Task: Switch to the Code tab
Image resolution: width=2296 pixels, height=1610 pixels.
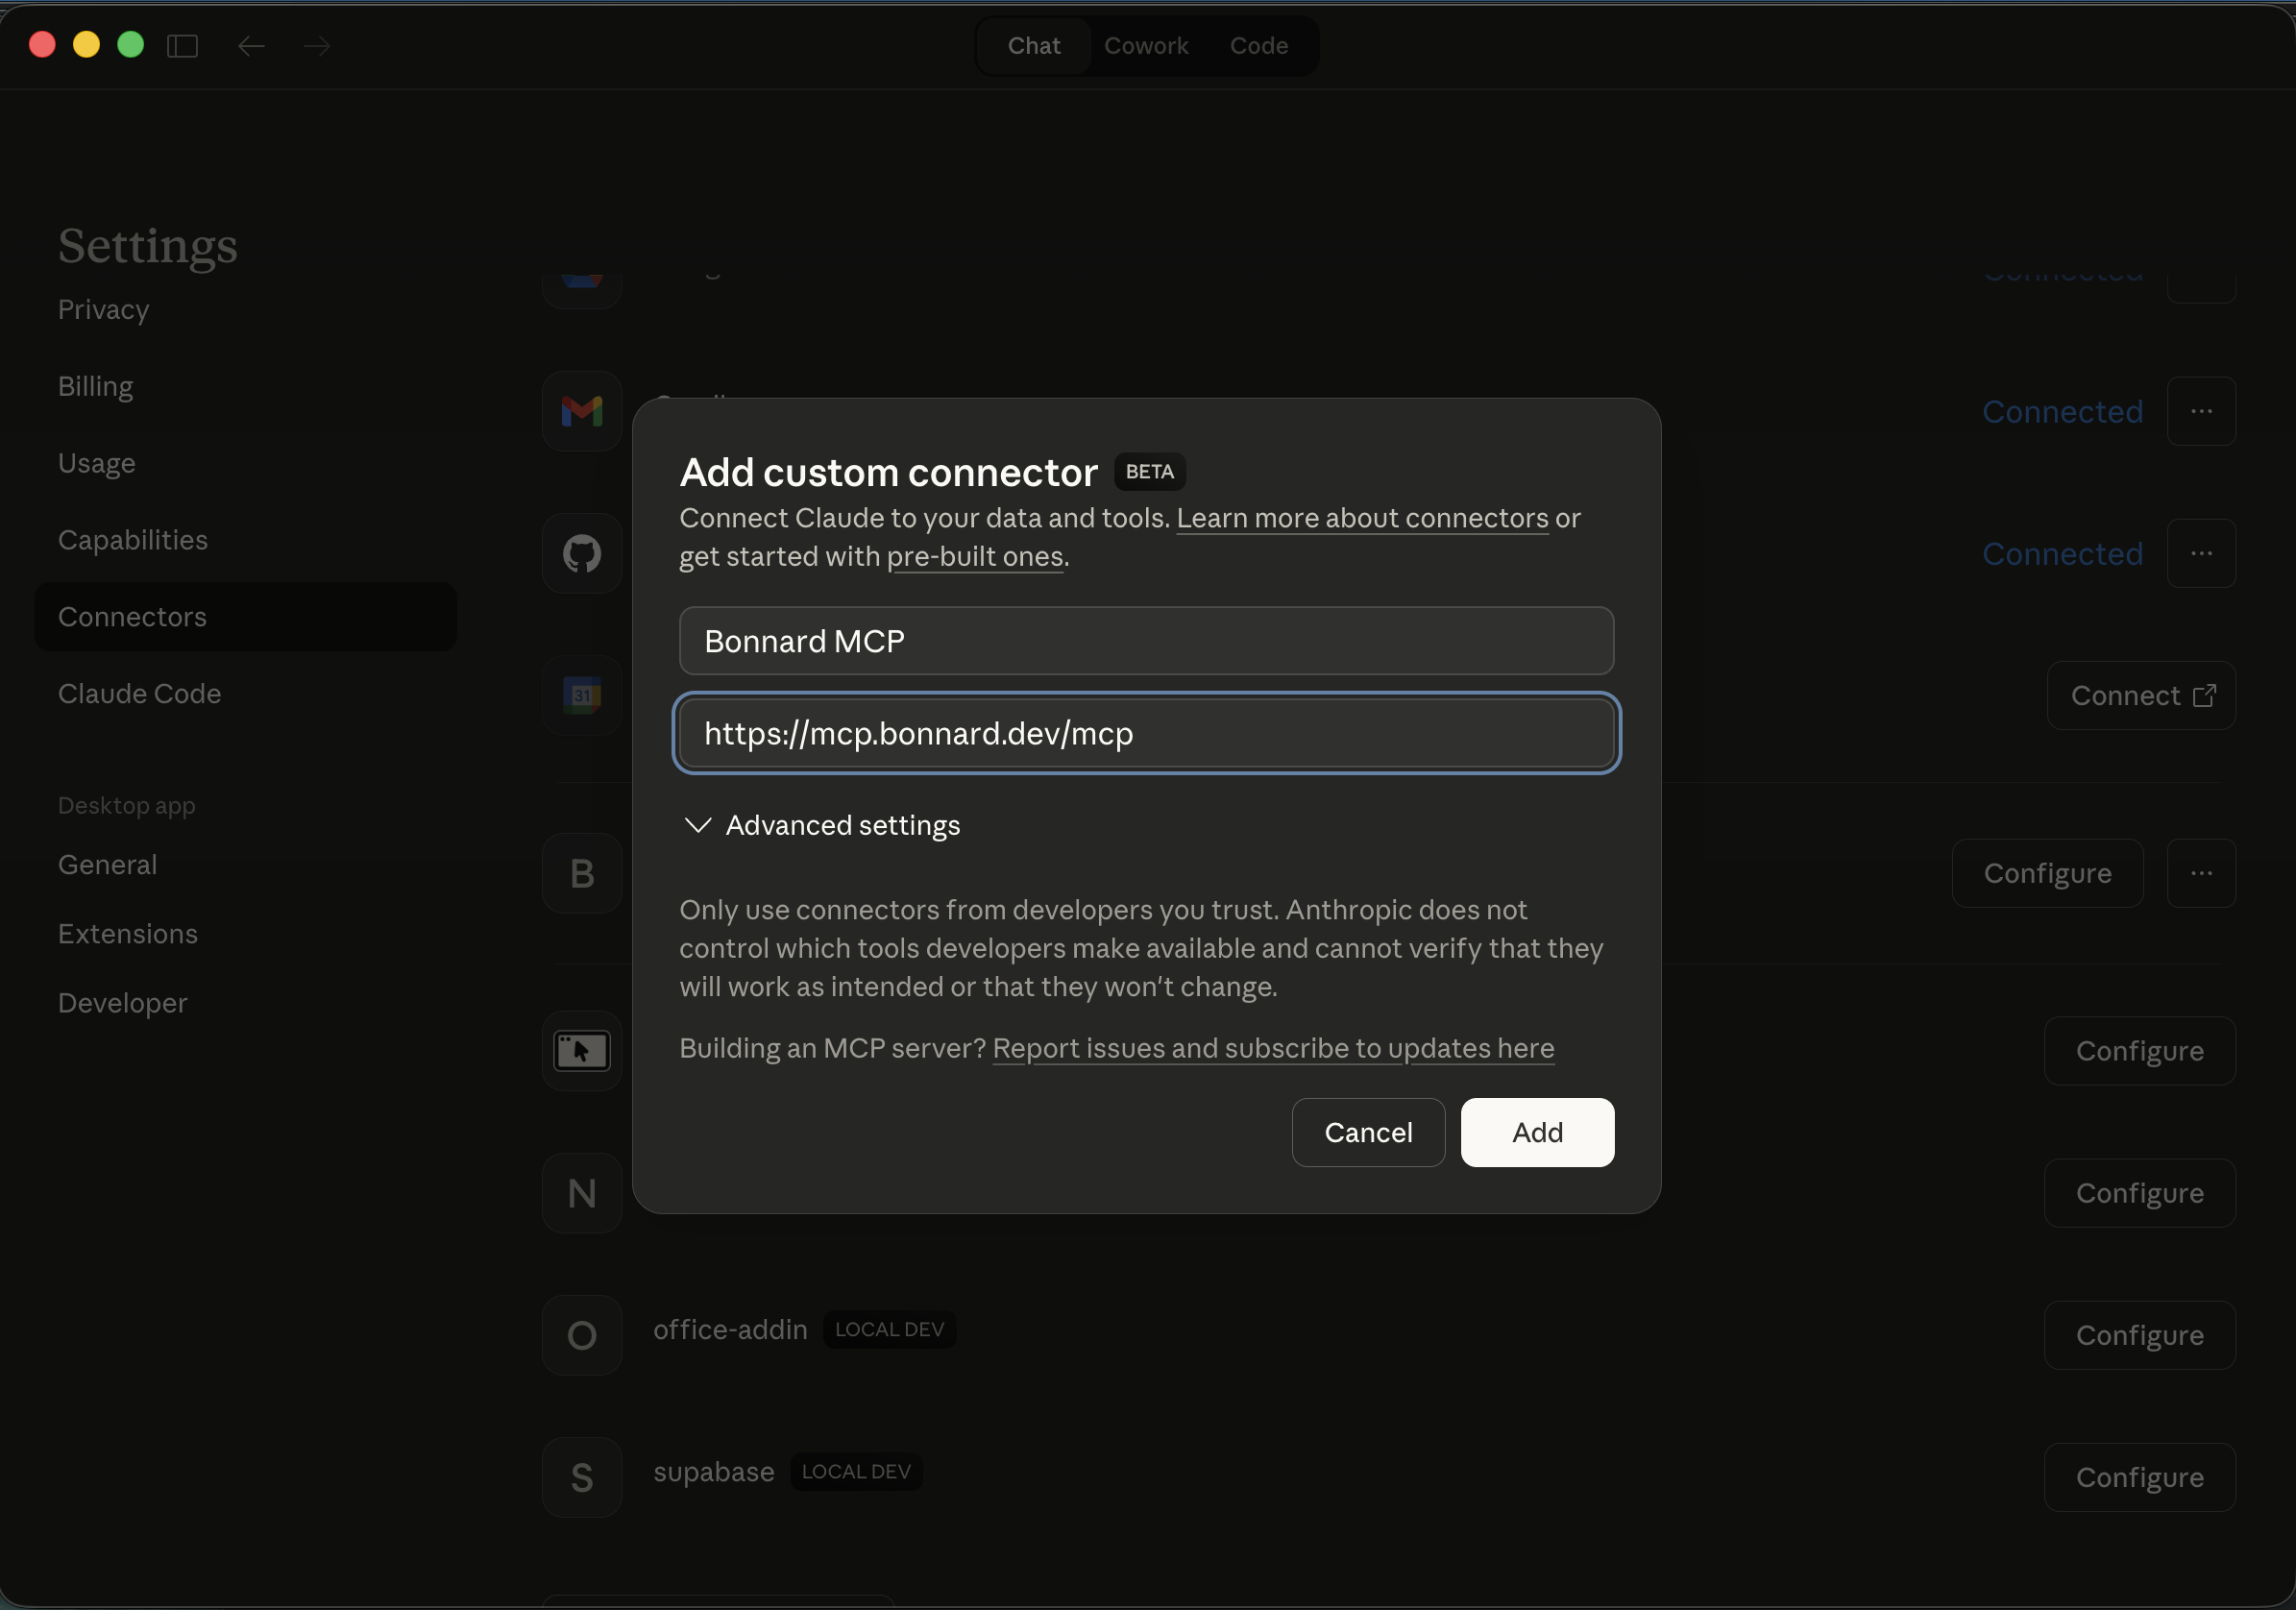Action: click(x=1258, y=45)
